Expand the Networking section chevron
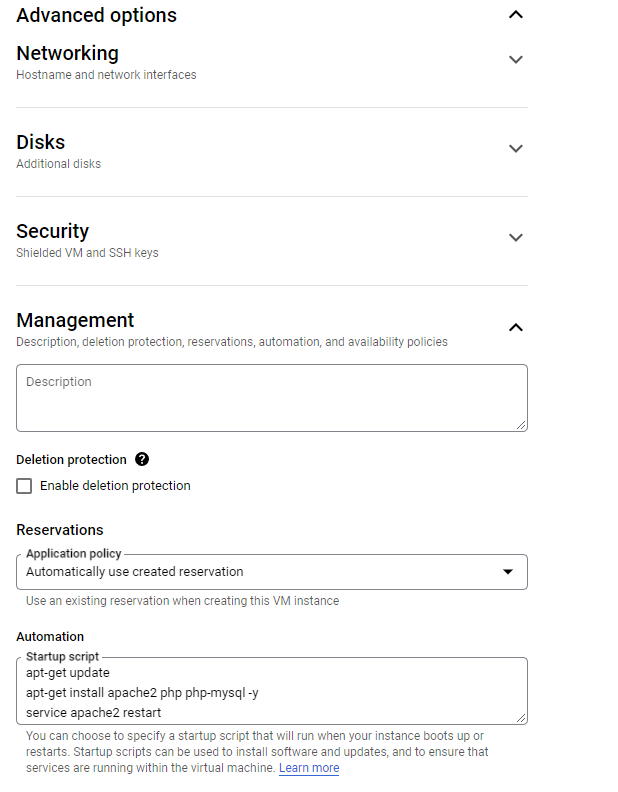618x792 pixels. (516, 60)
